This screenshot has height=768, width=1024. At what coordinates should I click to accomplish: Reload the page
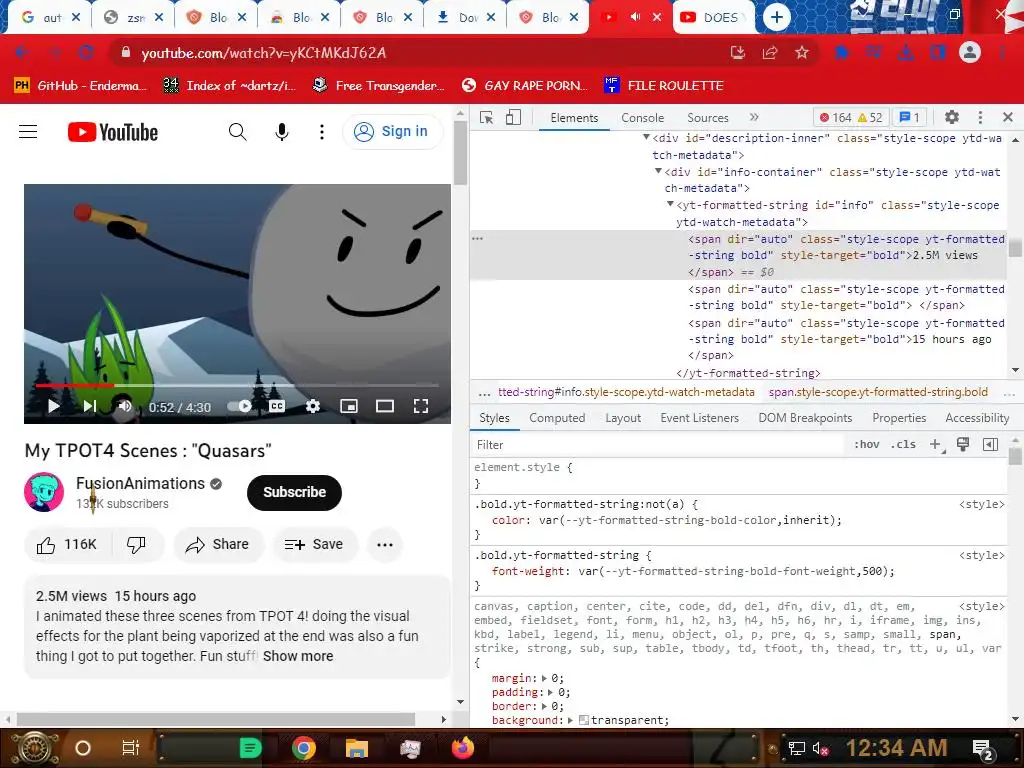[x=86, y=52]
